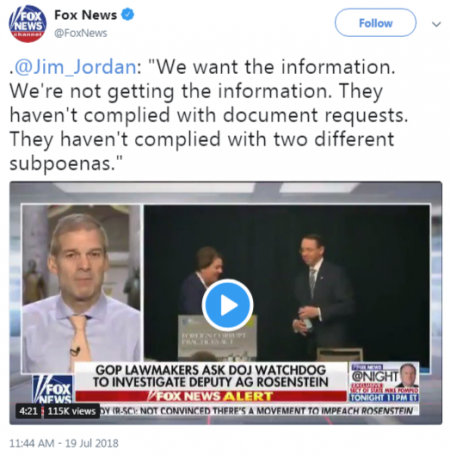Play the embedded video
The height and width of the screenshot is (456, 450).
[x=227, y=305]
